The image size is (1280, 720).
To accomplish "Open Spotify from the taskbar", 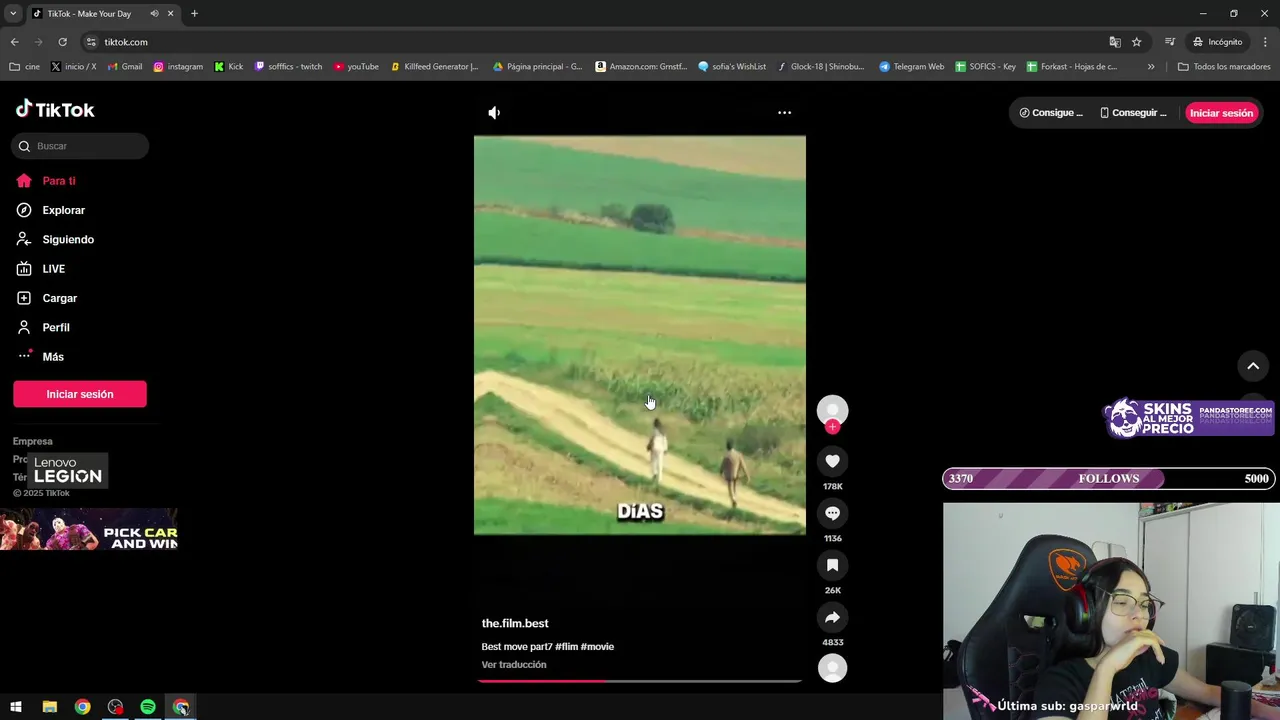I will point(148,707).
